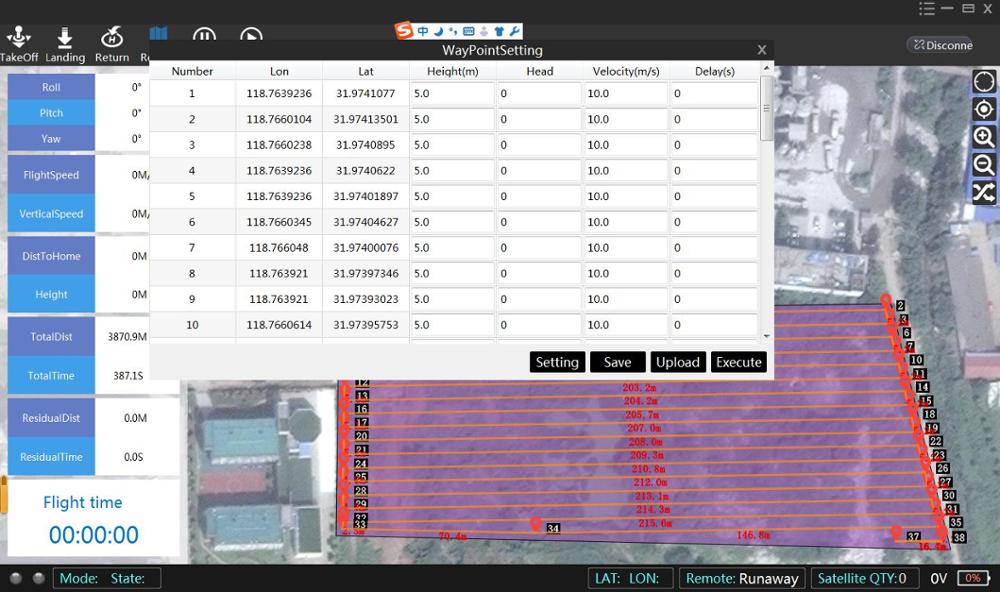The image size is (1000, 592).
Task: Click the IME user avatar icon
Action: click(484, 31)
